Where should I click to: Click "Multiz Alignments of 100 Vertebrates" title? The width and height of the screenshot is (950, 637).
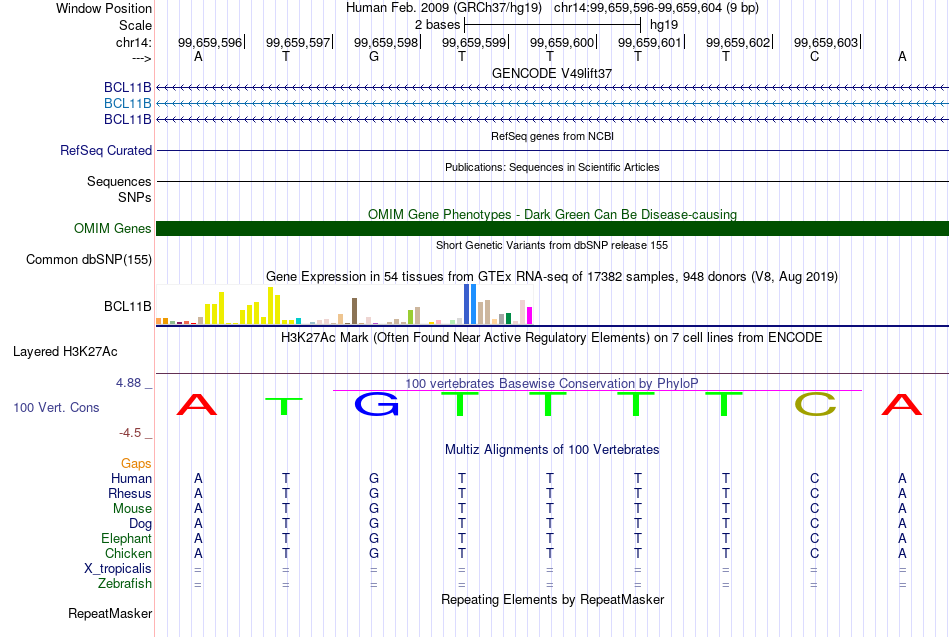552,450
